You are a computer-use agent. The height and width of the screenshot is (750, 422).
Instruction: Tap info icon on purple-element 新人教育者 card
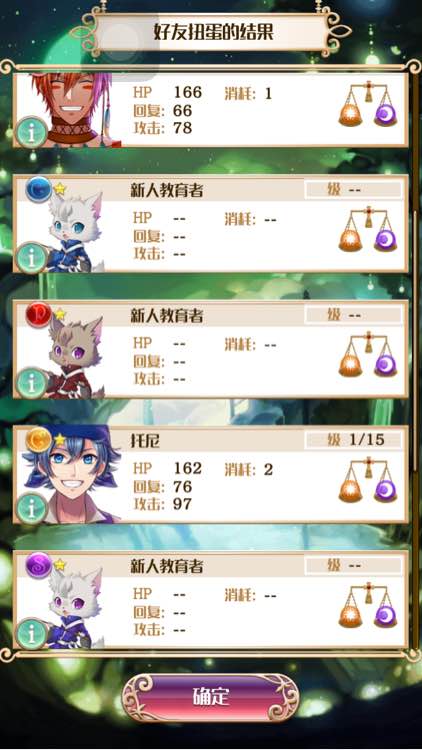coord(31,633)
